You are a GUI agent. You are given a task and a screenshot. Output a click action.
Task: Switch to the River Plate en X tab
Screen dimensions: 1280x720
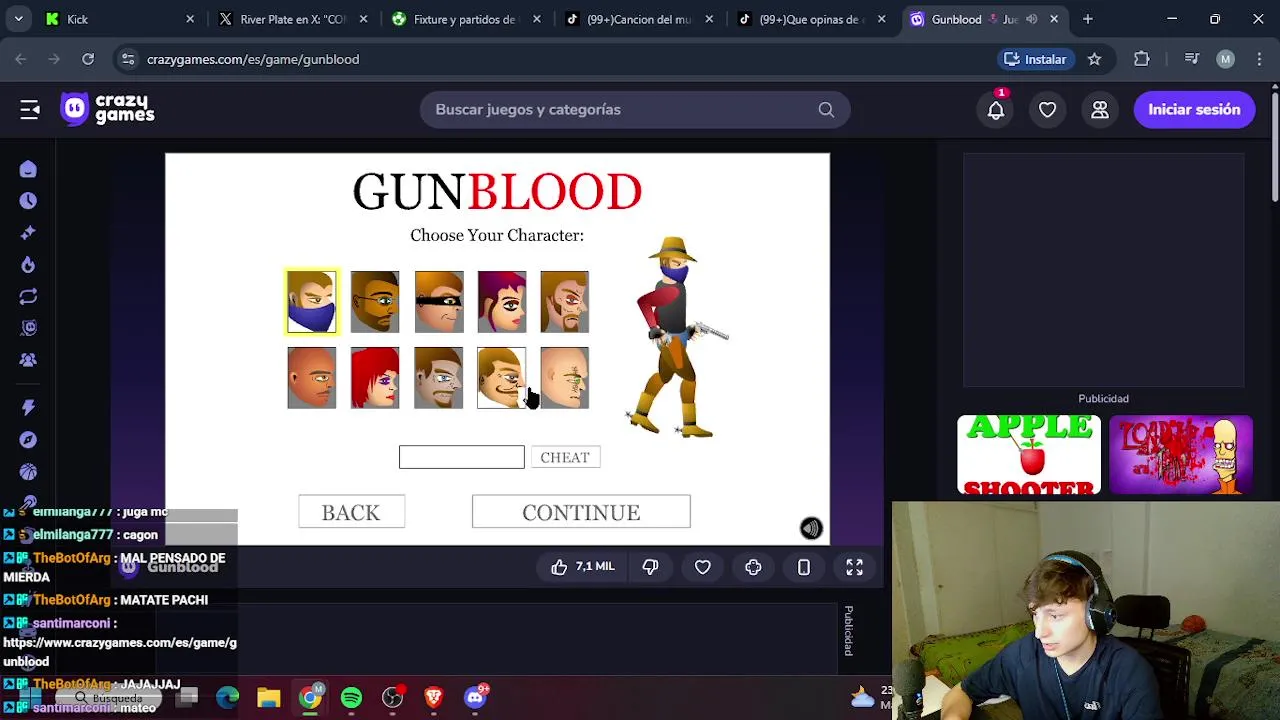[293, 19]
